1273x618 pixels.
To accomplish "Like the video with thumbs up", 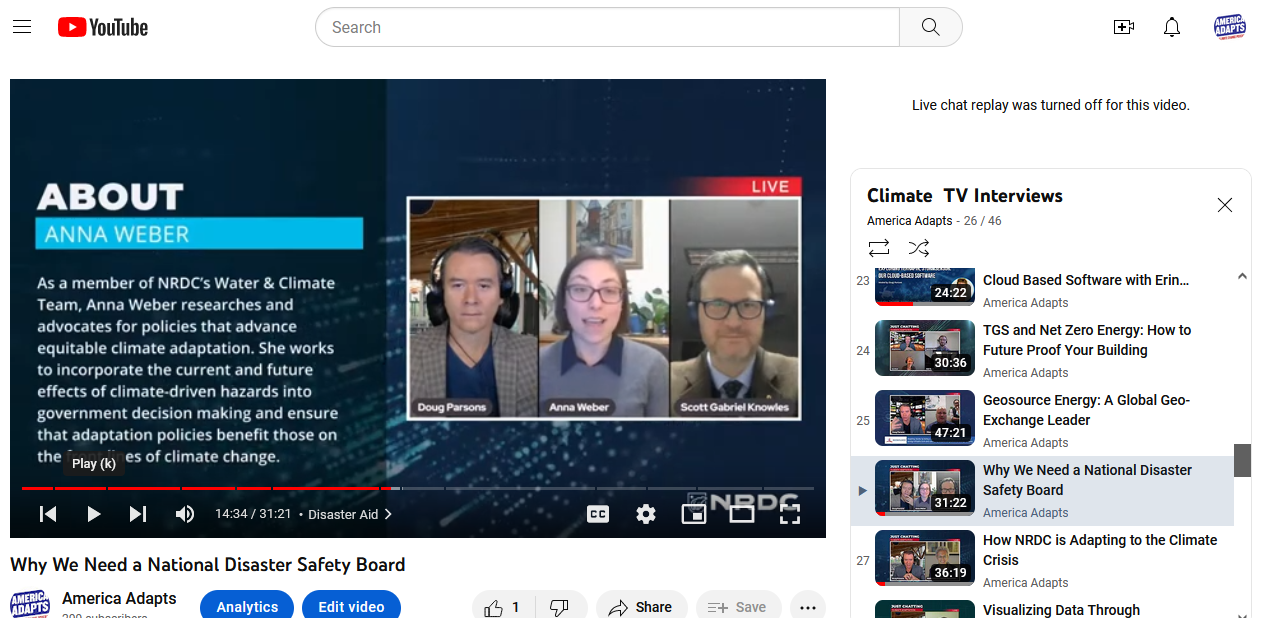I will [x=503, y=607].
